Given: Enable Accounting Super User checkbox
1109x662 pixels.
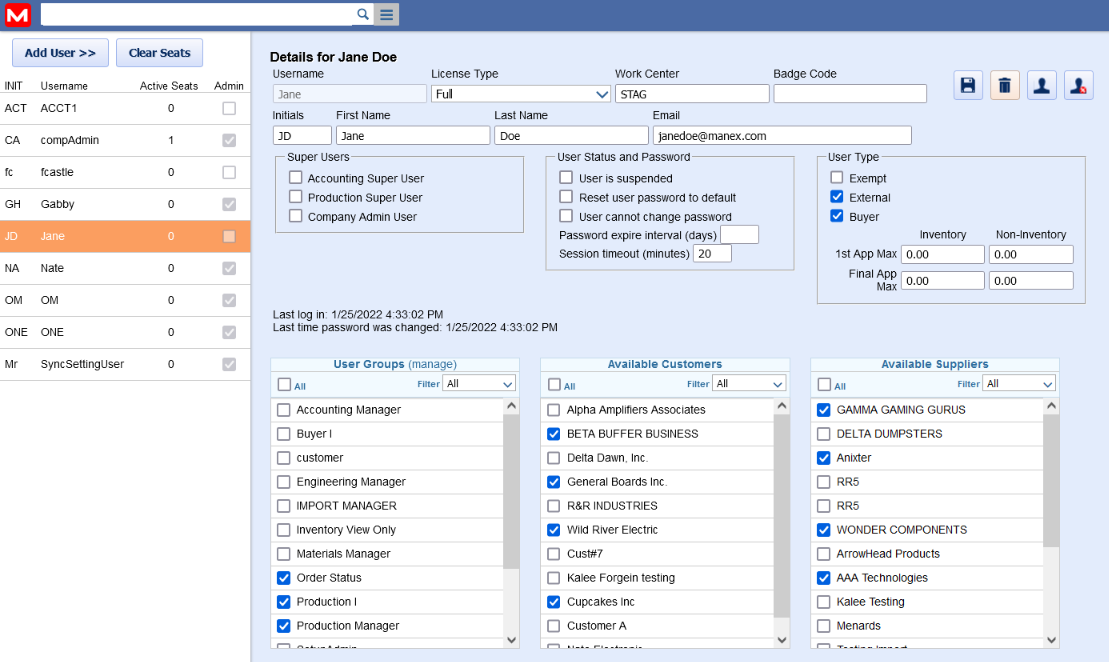Looking at the screenshot, I should tap(296, 178).
